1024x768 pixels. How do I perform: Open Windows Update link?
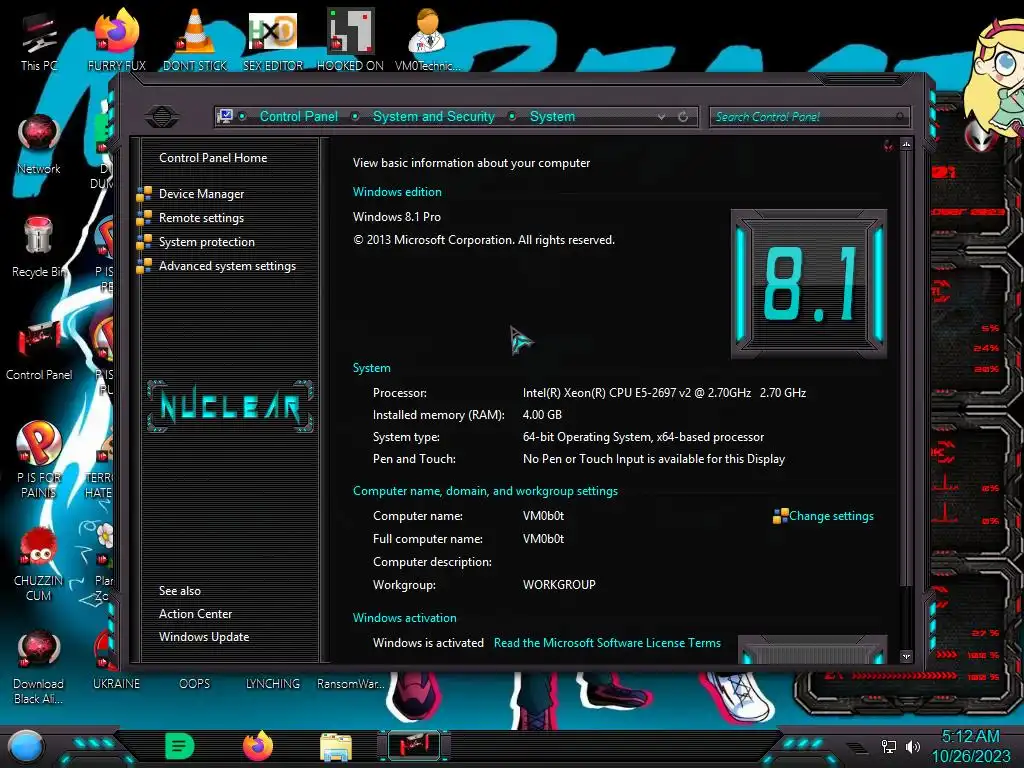[204, 637]
